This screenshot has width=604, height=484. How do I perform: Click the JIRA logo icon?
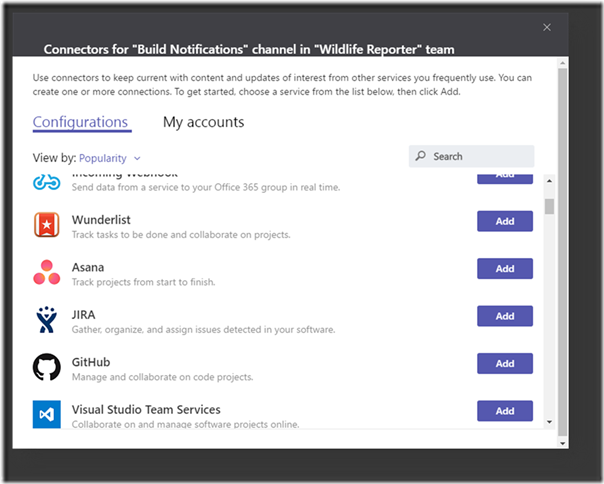[47, 319]
